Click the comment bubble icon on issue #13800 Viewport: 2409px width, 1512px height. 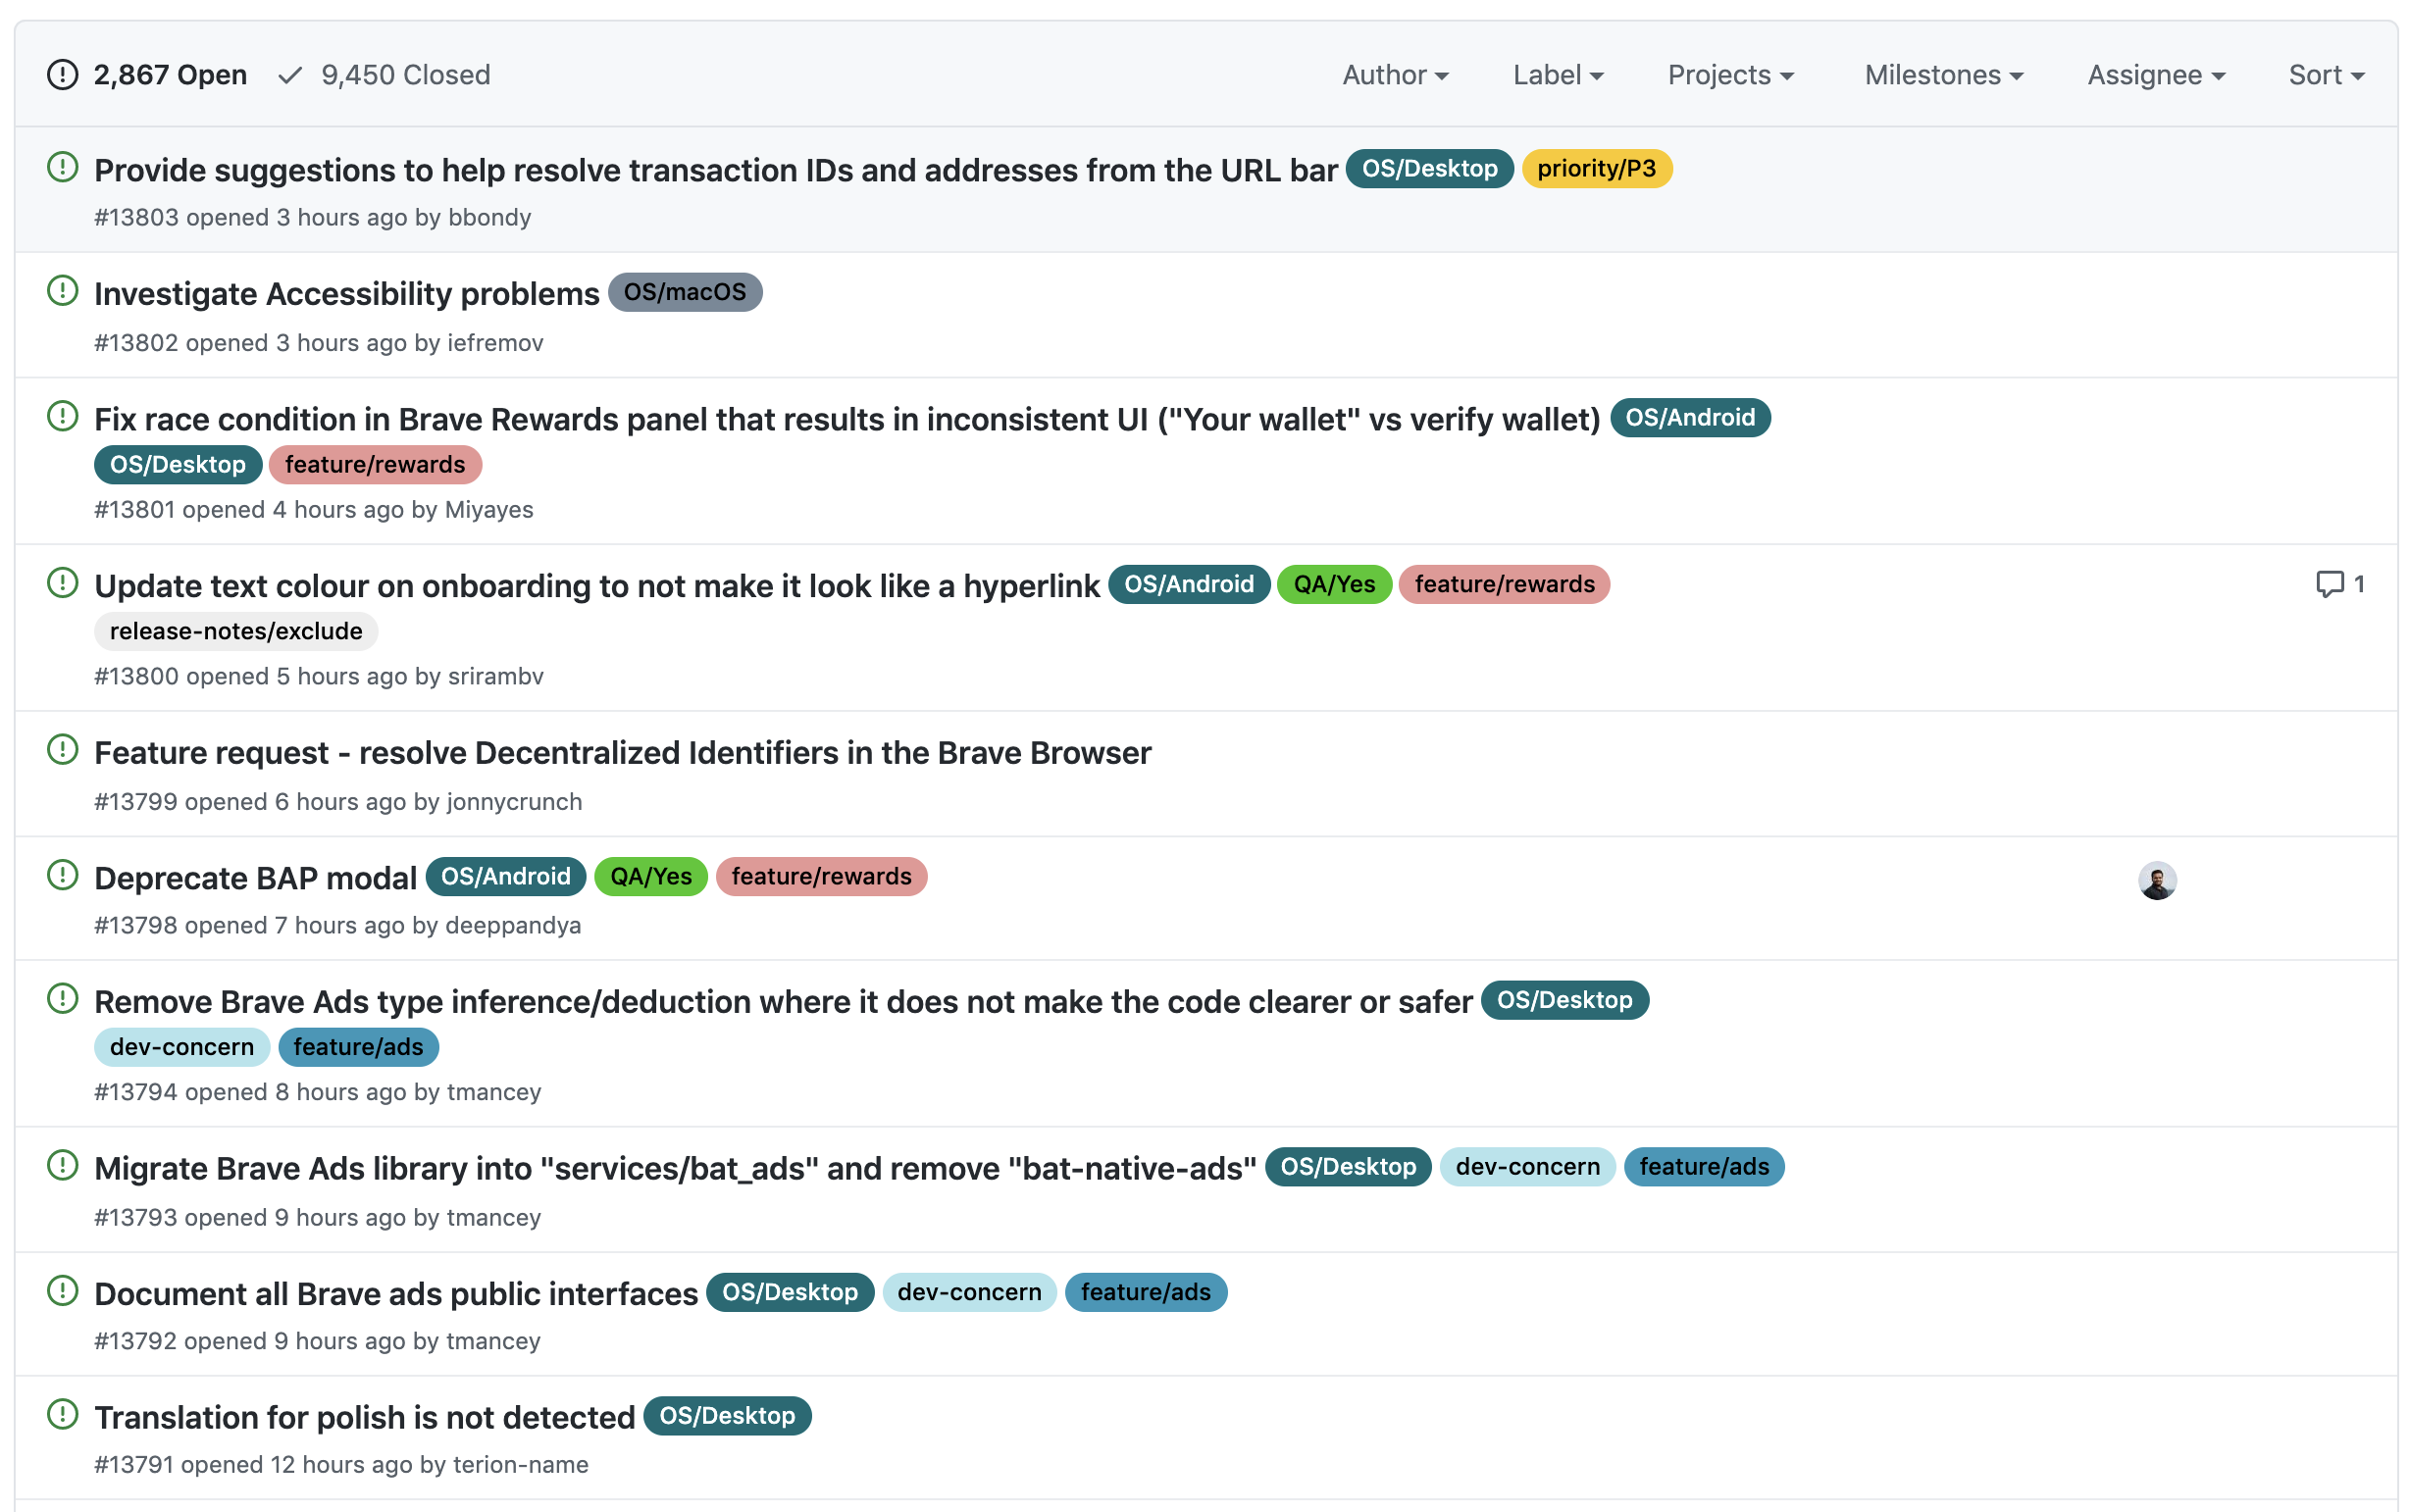[x=2329, y=584]
